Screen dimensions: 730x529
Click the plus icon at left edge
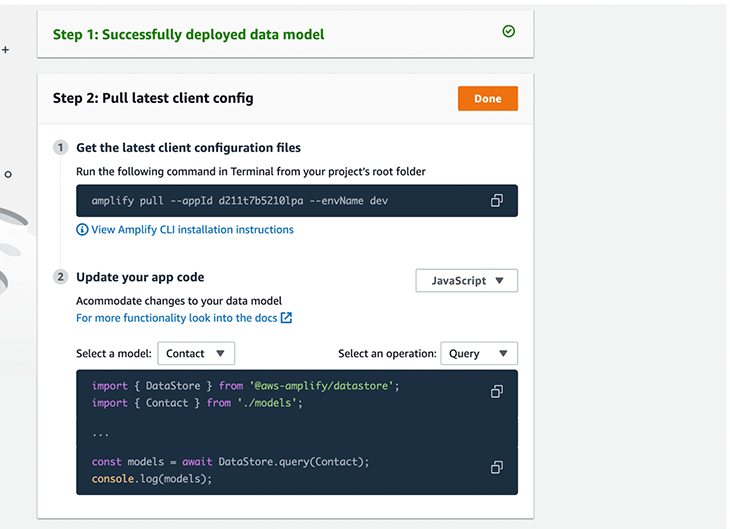pos(6,49)
